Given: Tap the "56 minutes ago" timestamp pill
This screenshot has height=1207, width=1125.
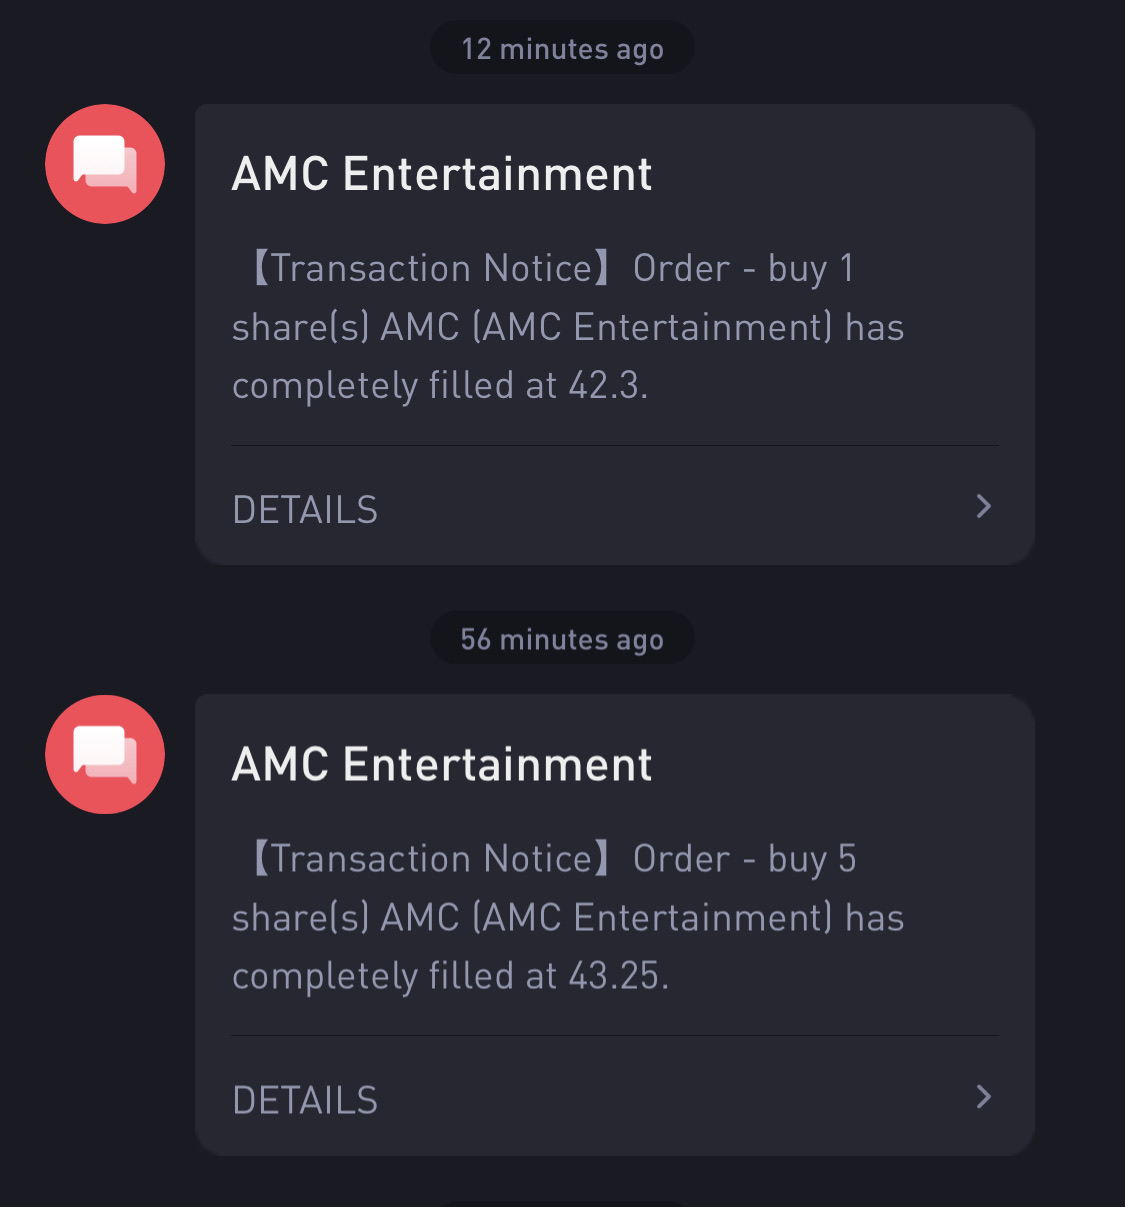Looking at the screenshot, I should coord(562,638).
